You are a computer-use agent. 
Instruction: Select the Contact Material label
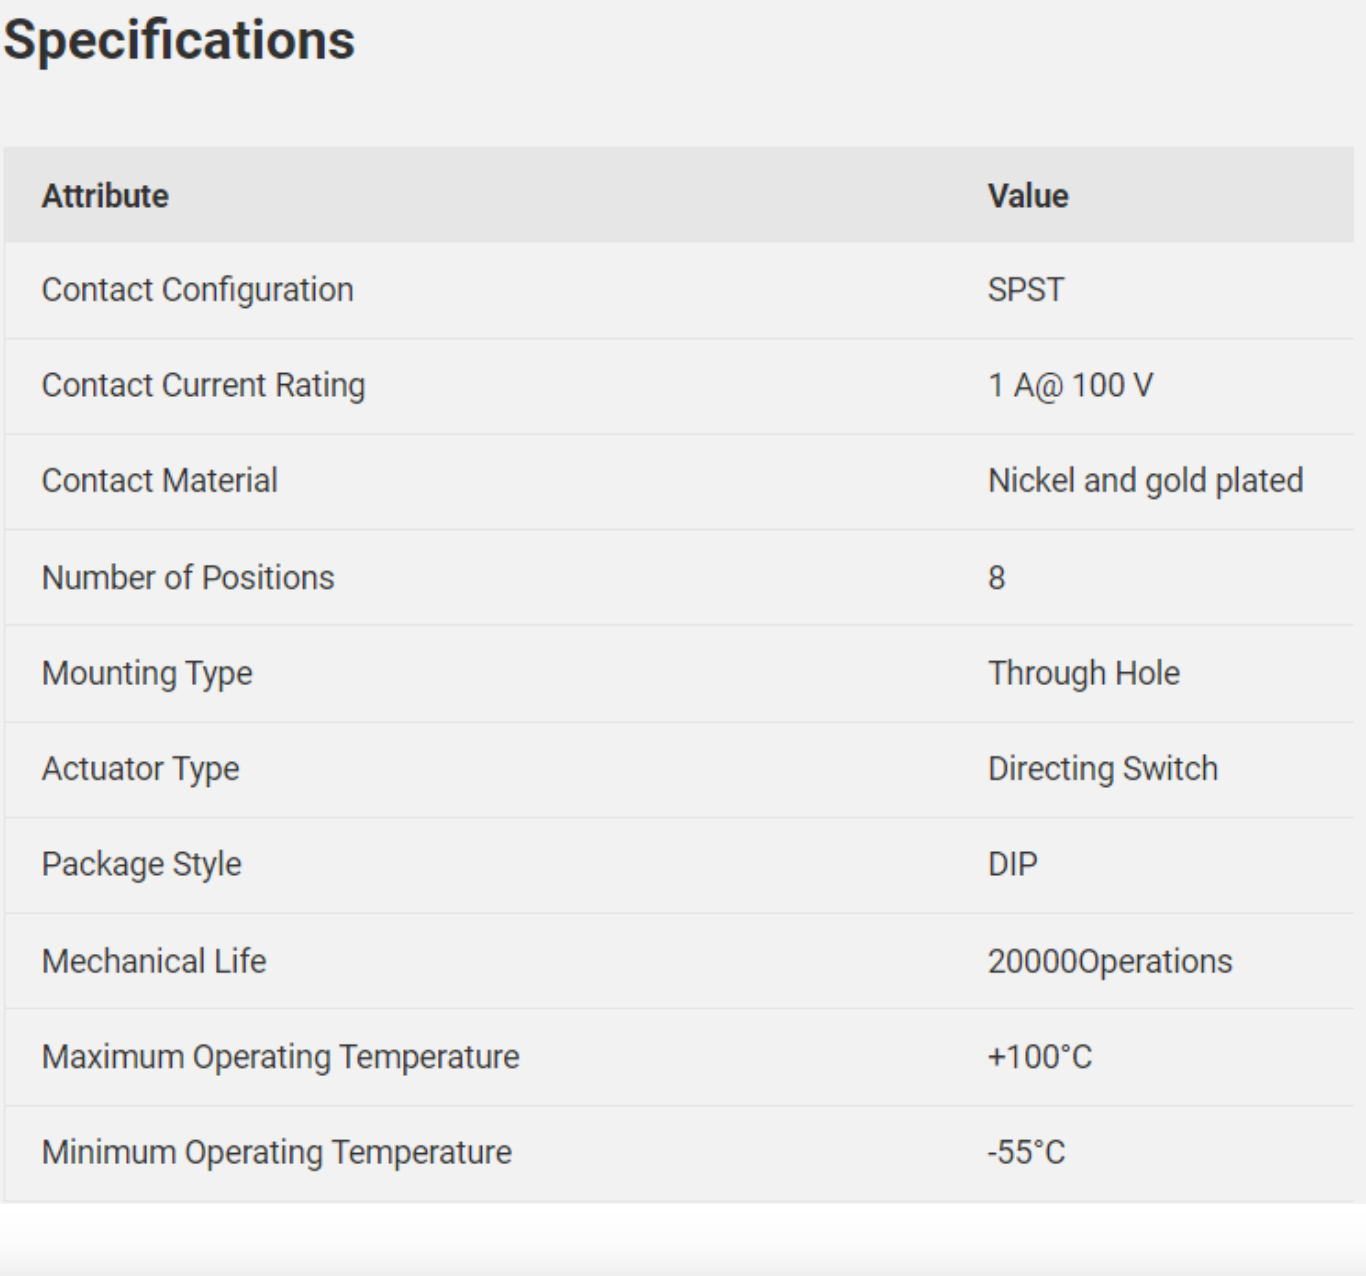click(x=159, y=481)
